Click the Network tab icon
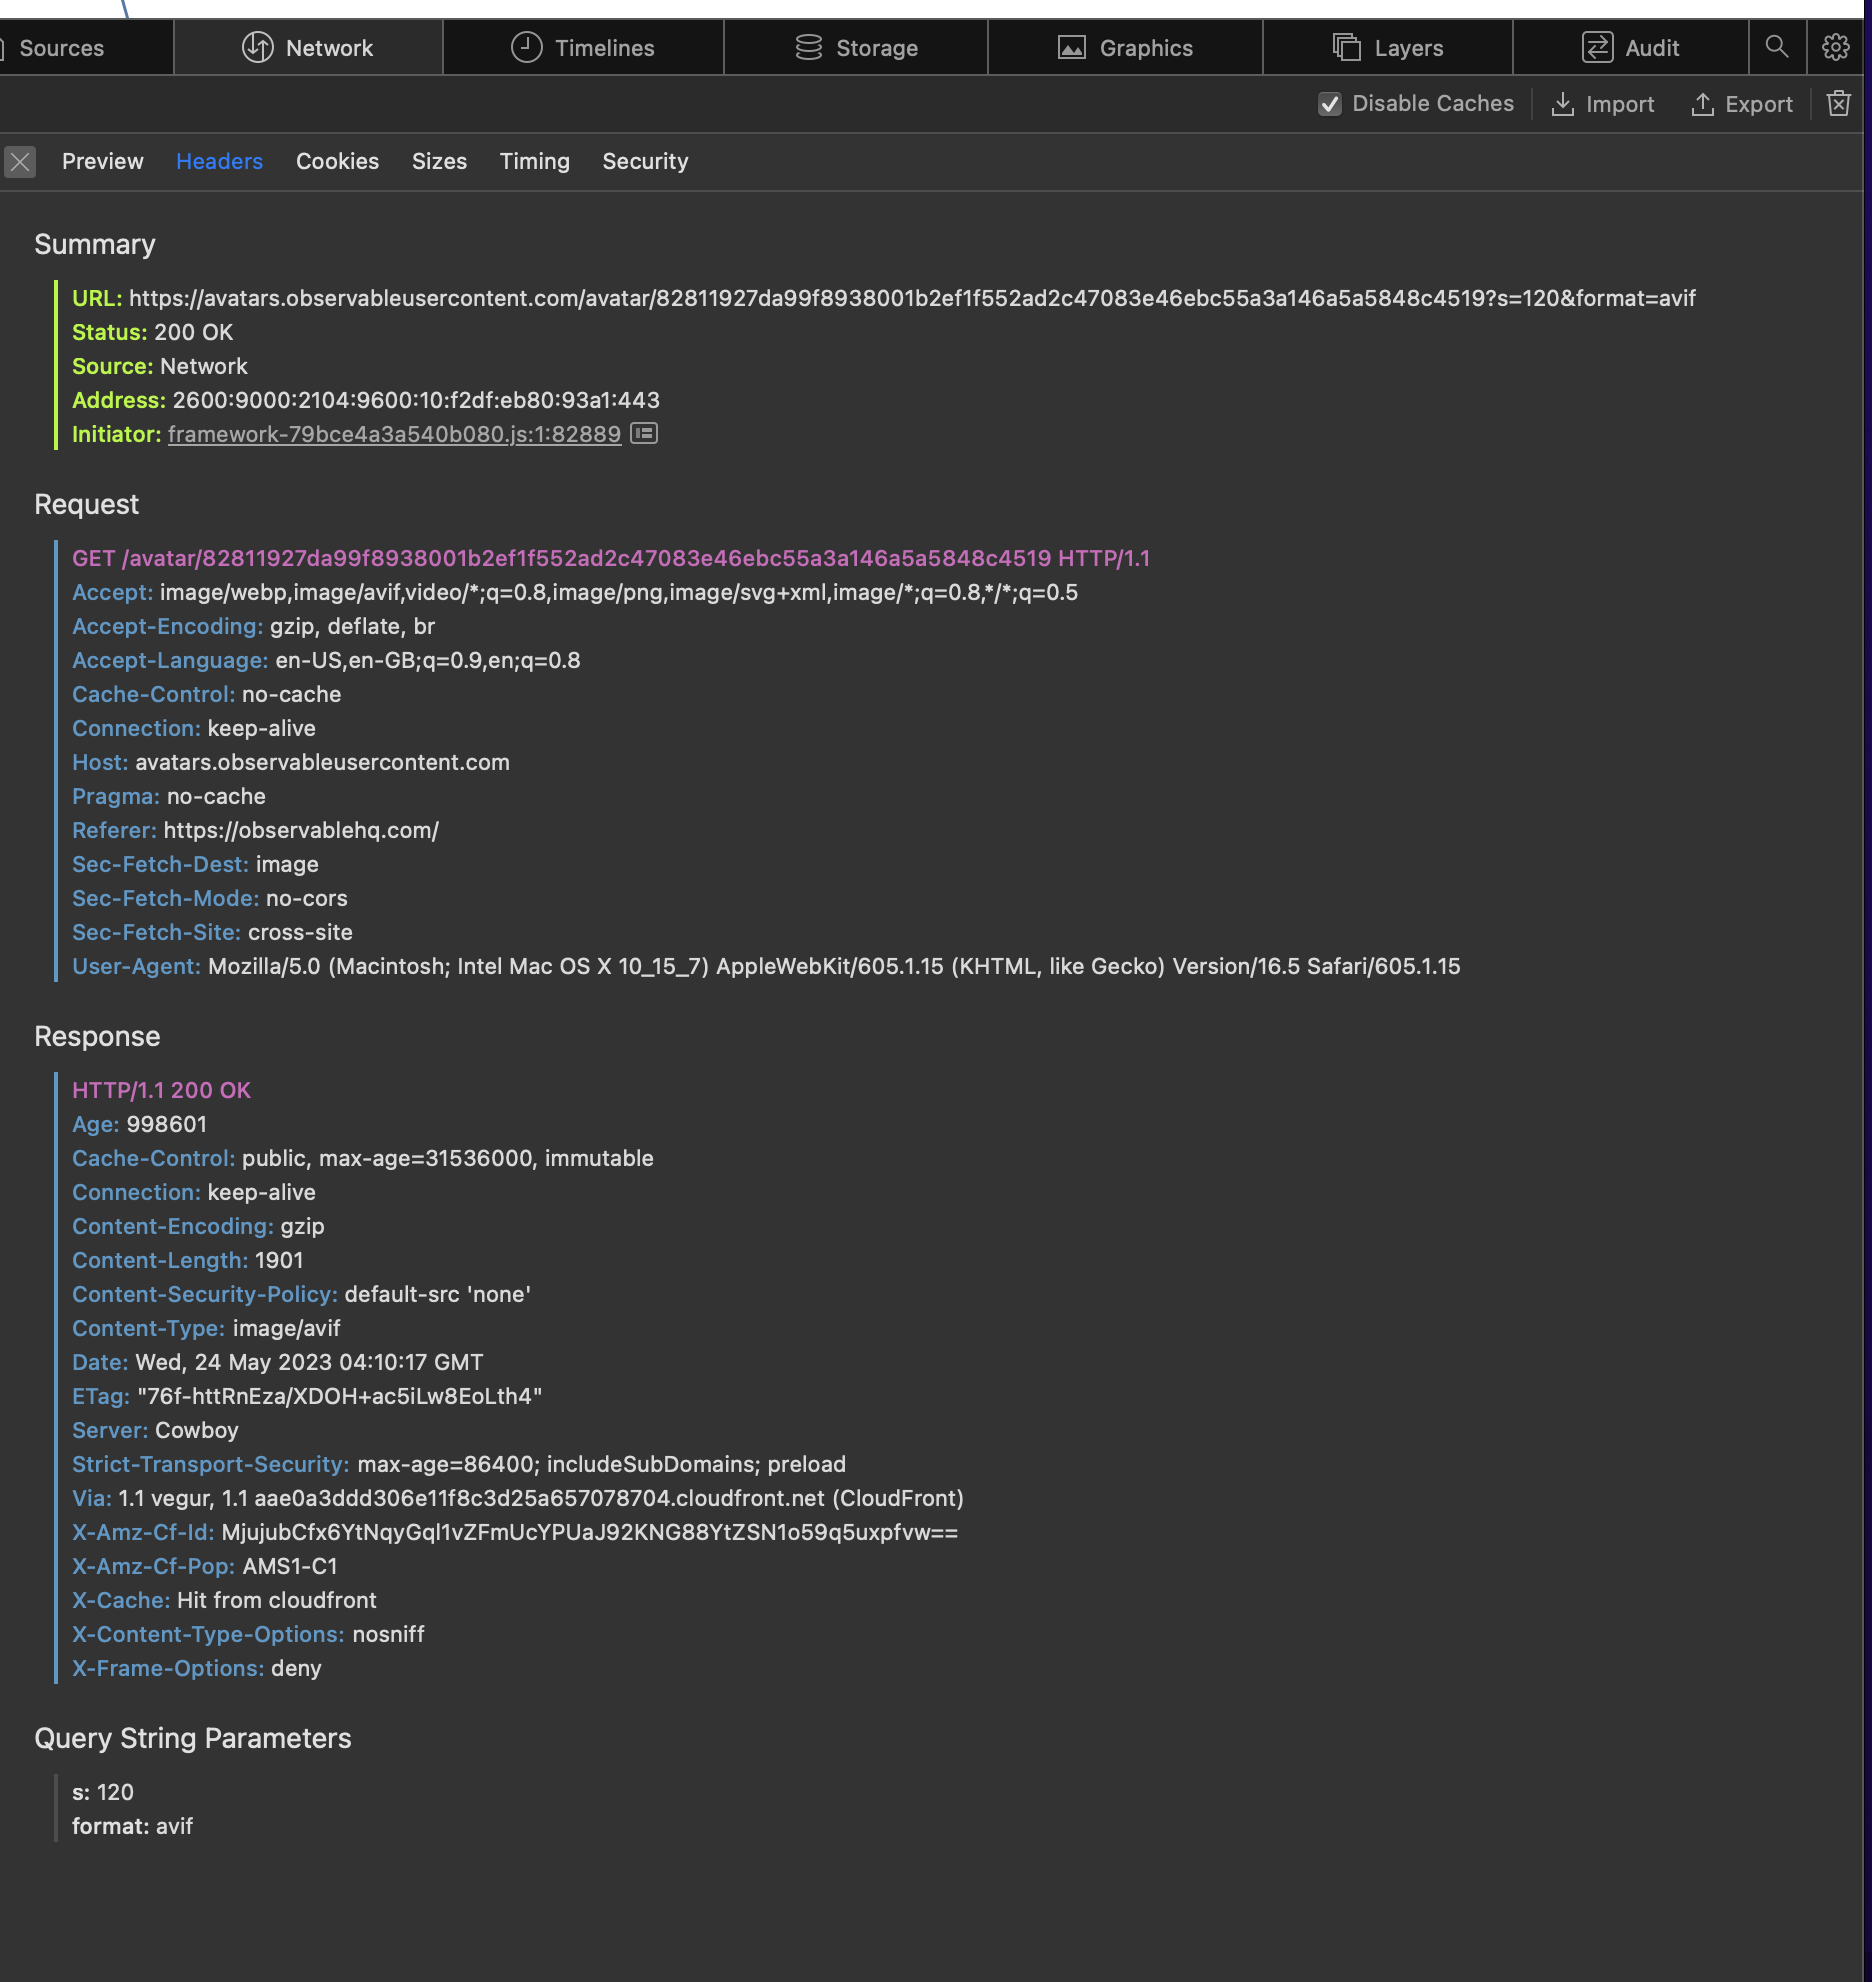 257,47
